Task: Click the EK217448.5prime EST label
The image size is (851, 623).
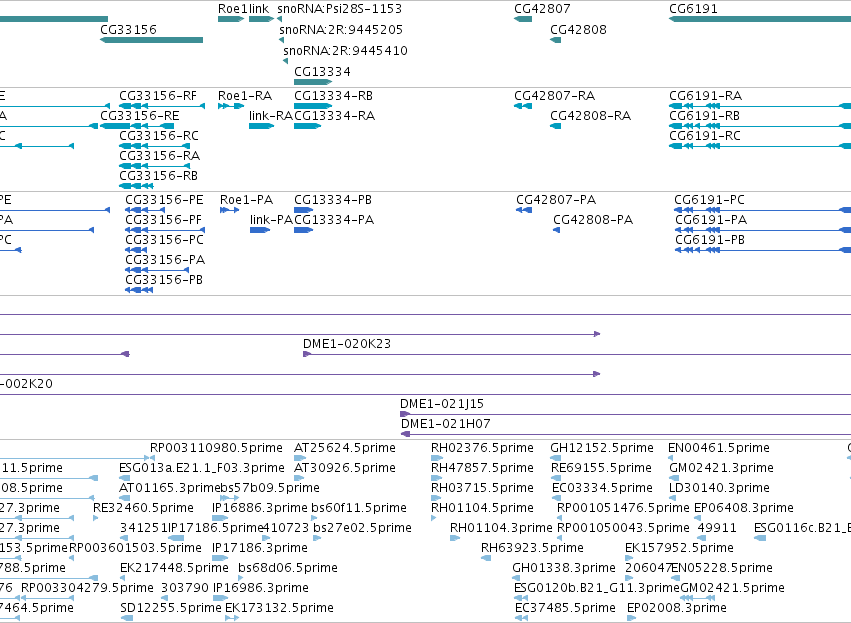Action: 174,568
